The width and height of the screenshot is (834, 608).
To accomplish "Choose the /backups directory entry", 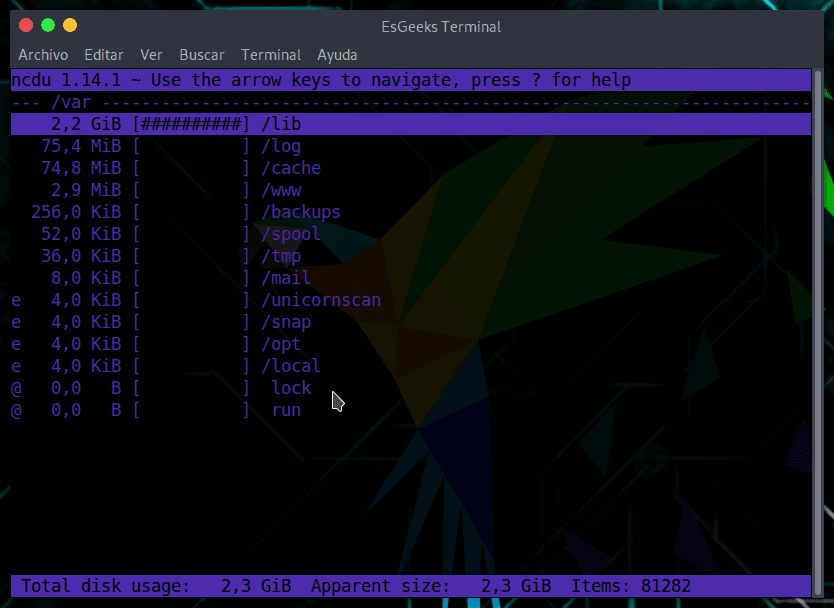I will coord(301,212).
